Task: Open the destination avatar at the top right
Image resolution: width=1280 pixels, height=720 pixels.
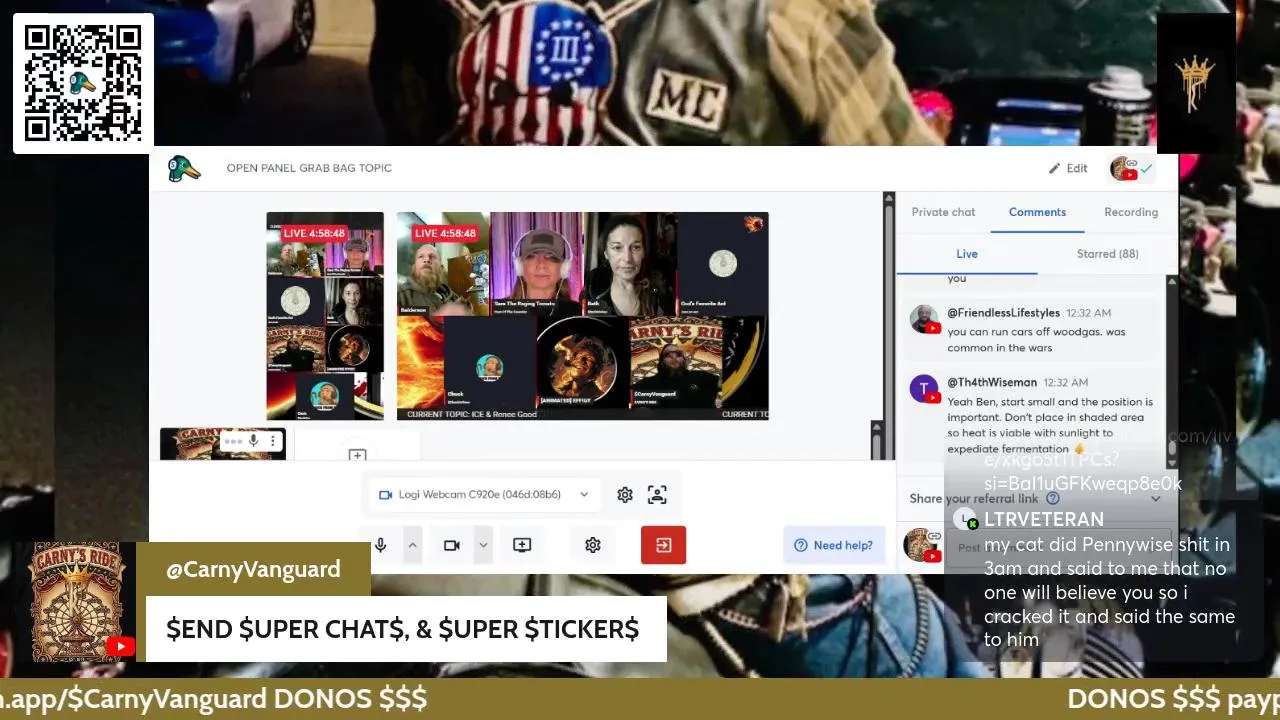Action: [x=1123, y=168]
